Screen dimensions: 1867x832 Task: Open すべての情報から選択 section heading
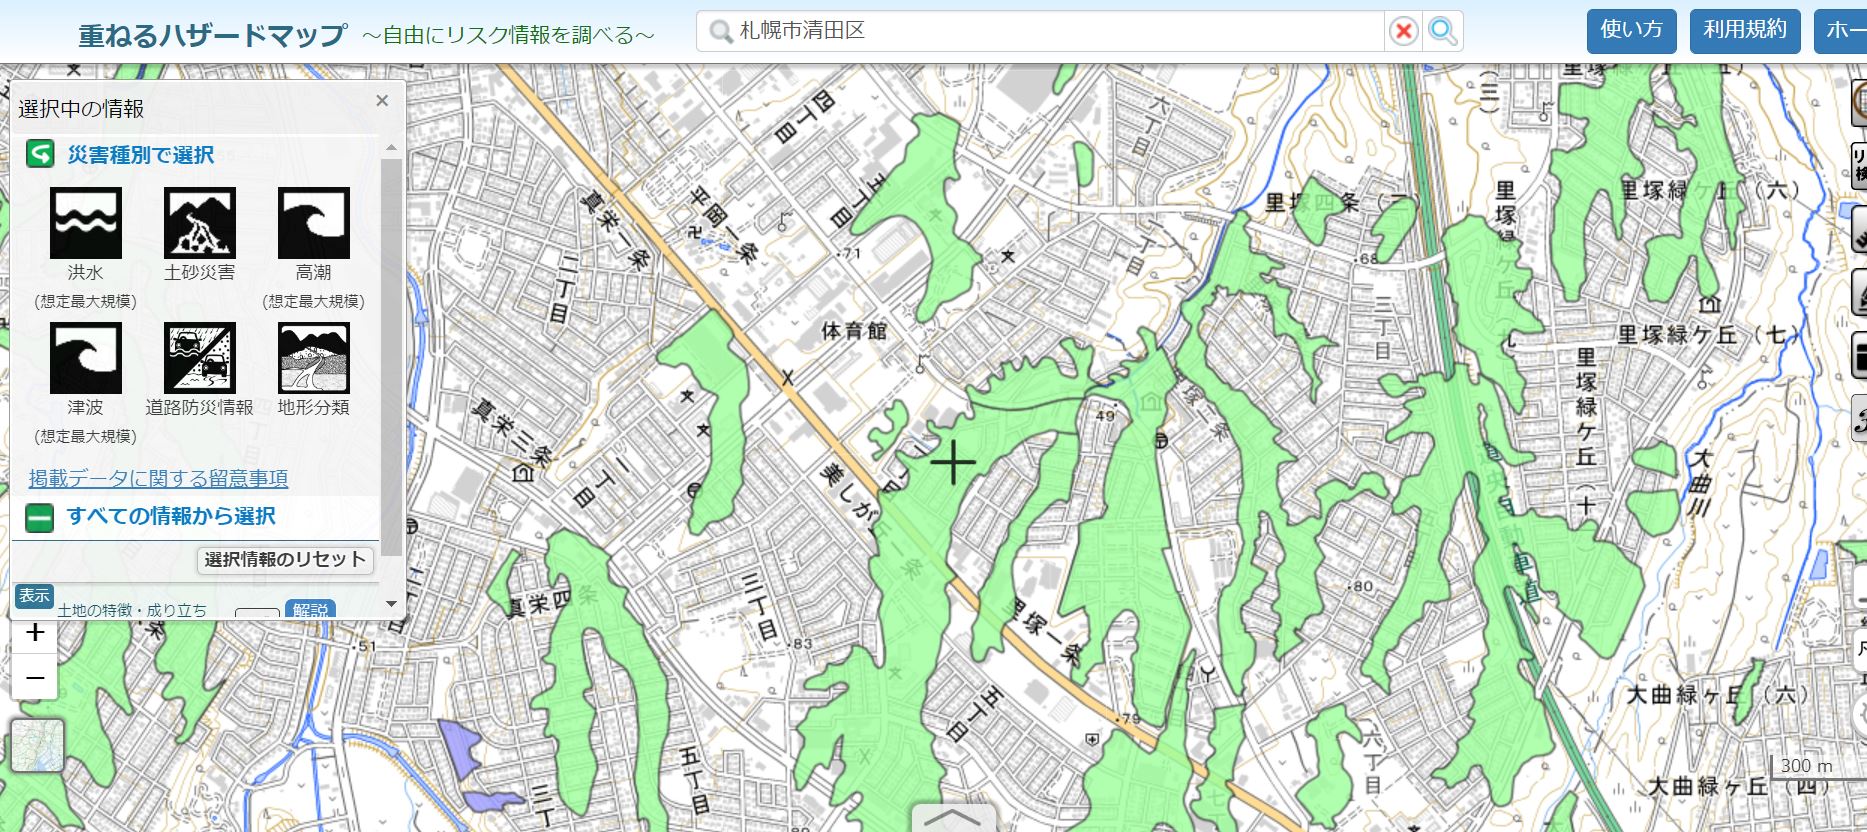pyautogui.click(x=171, y=516)
